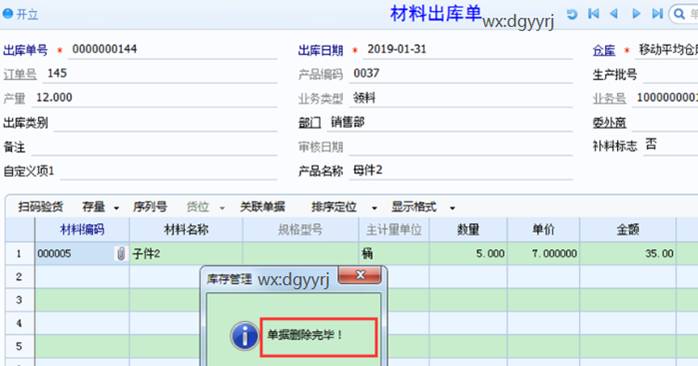The height and width of the screenshot is (366, 698).
Task: Click the 开立 status icon
Action: click(8, 13)
